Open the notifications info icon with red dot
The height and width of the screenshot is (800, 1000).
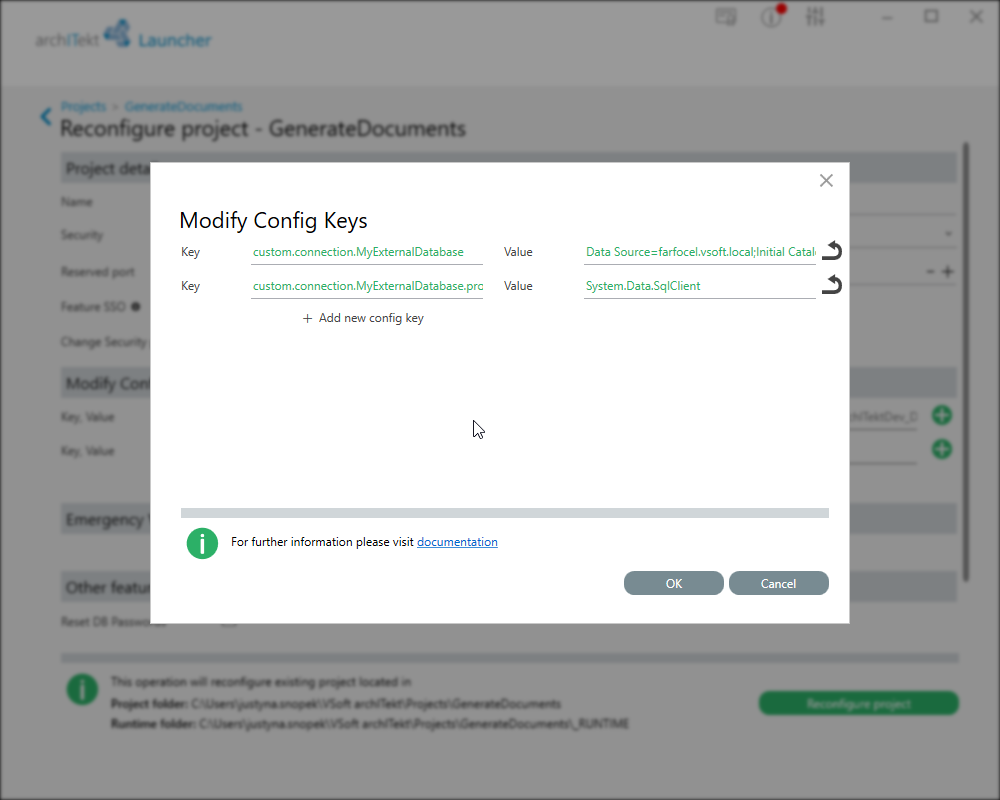772,17
